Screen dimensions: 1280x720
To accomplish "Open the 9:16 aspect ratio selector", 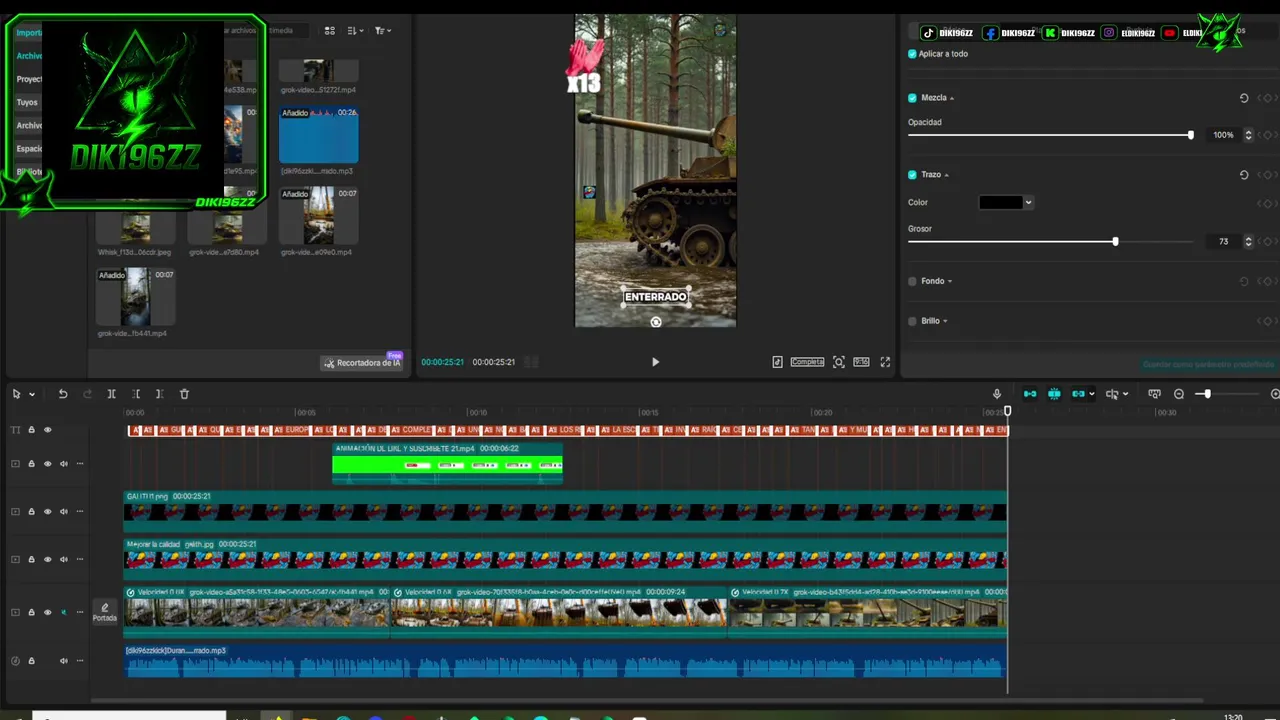I will [861, 362].
